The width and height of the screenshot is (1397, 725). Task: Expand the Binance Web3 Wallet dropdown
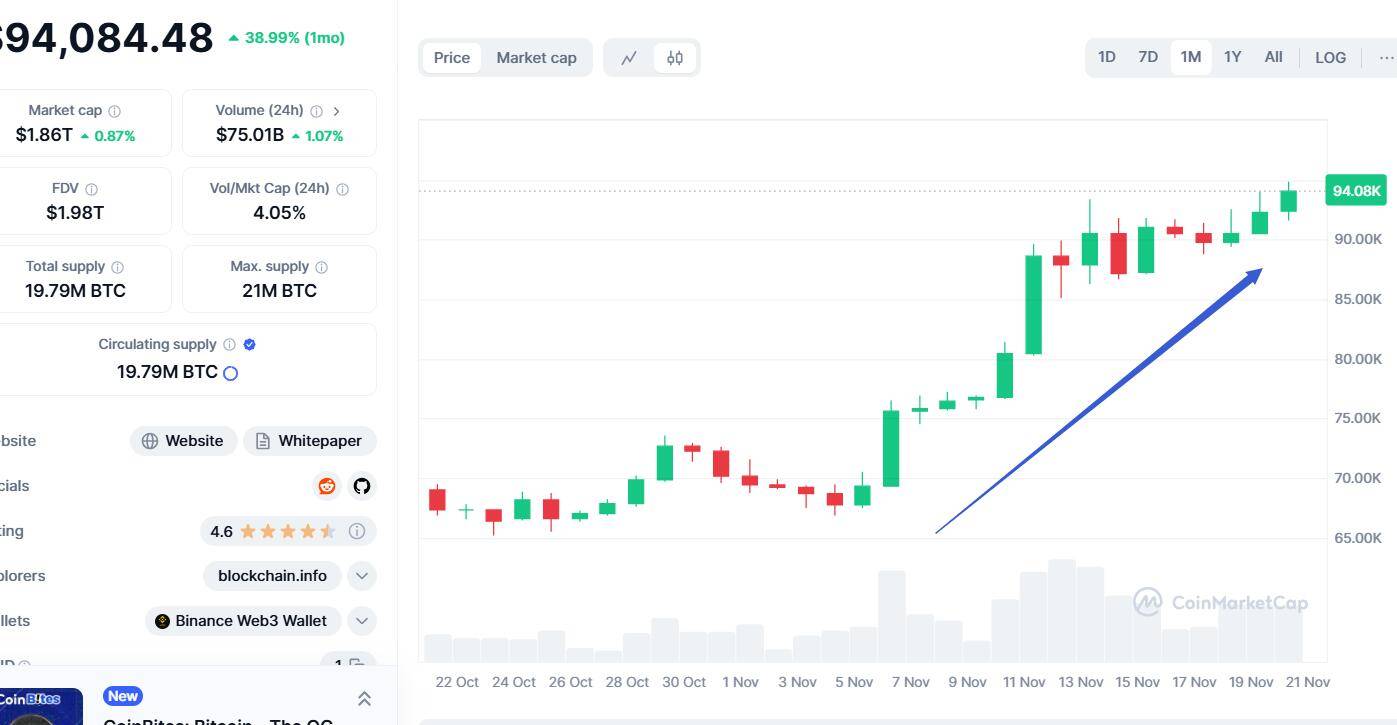(x=361, y=621)
